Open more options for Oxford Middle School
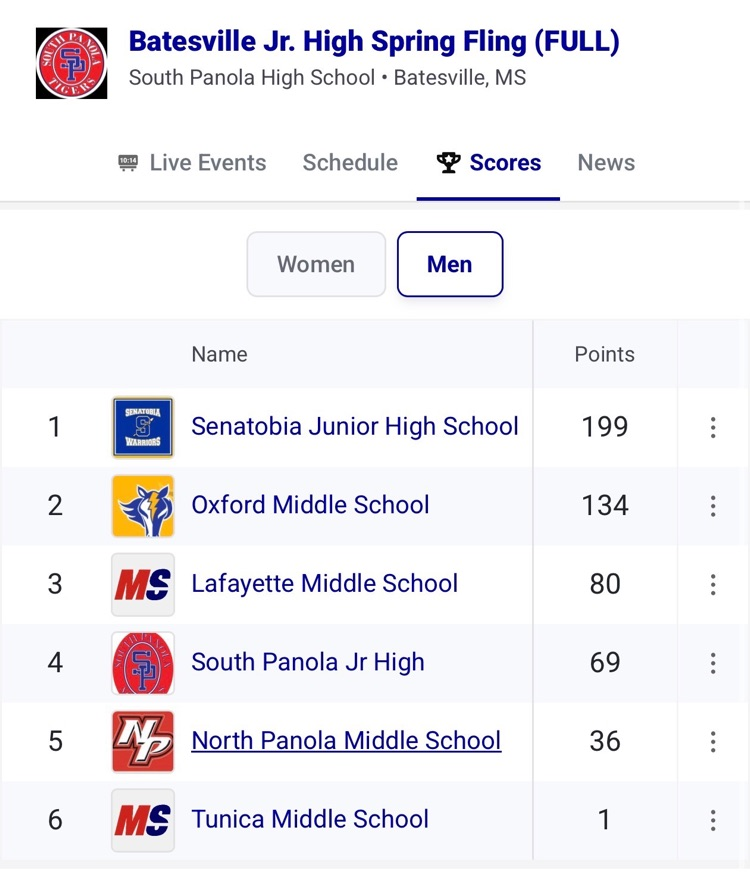750x873 pixels. click(x=713, y=506)
